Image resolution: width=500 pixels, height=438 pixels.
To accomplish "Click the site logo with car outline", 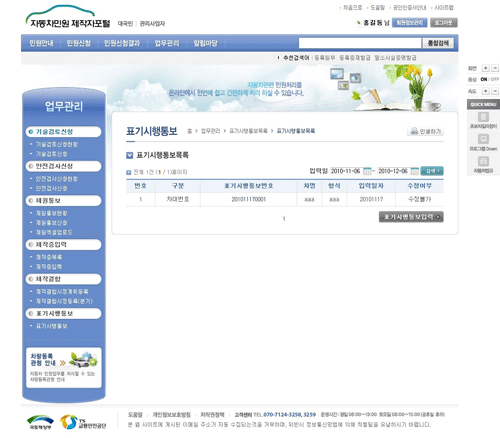I will [x=68, y=17].
